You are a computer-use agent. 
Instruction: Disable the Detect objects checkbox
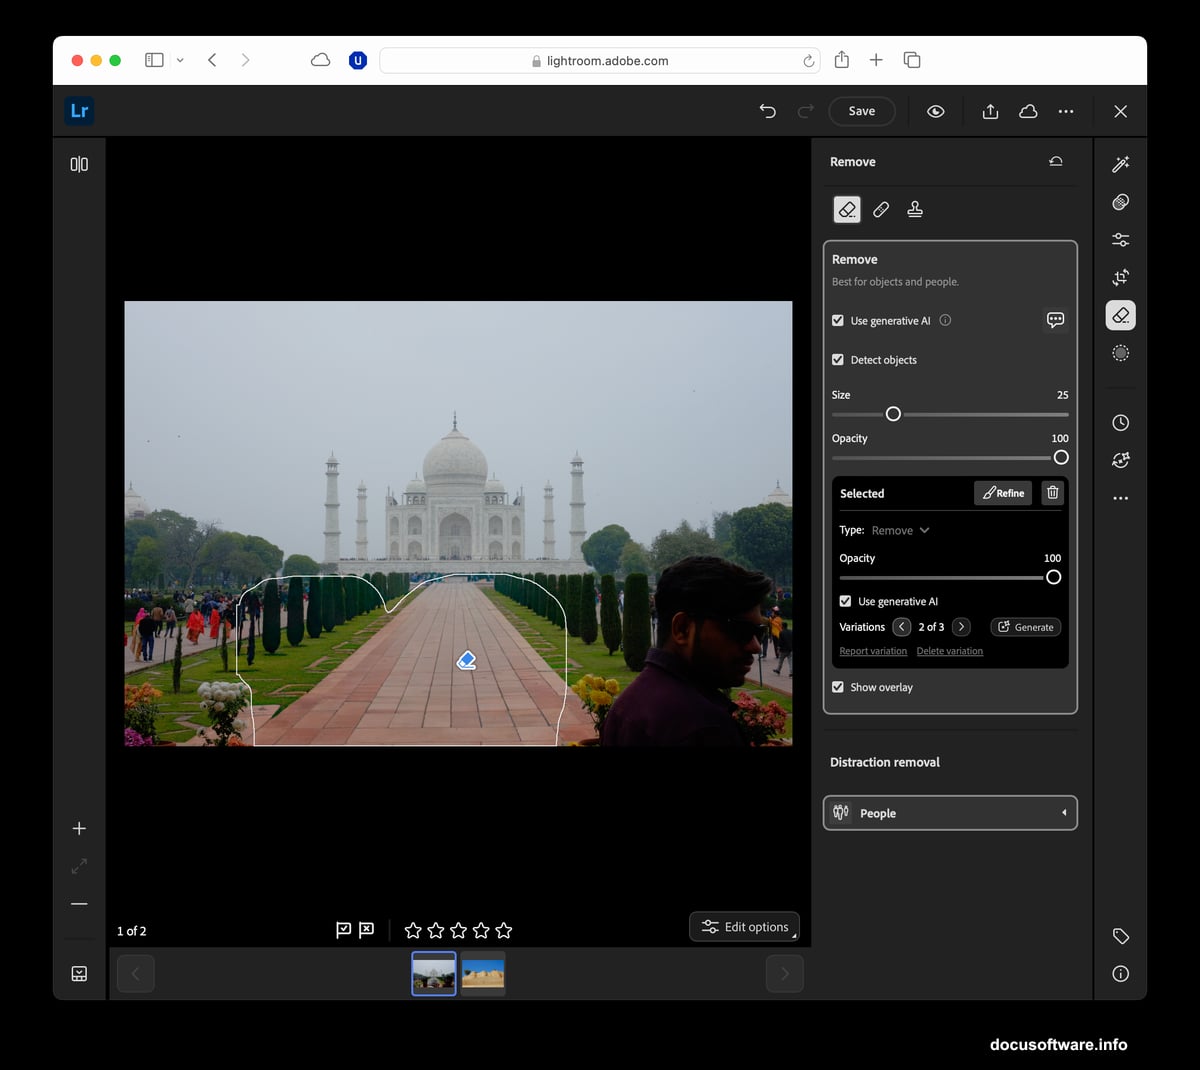coord(837,359)
